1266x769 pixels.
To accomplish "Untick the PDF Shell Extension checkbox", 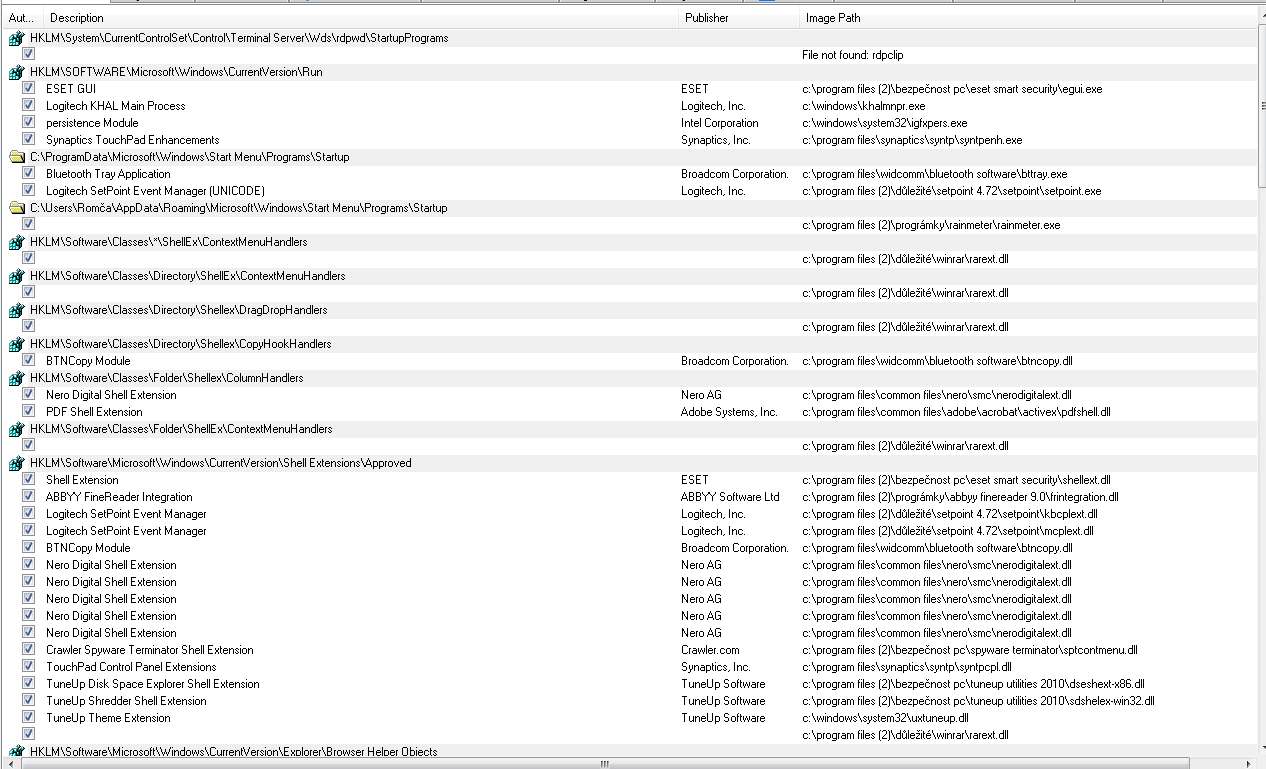I will [29, 412].
